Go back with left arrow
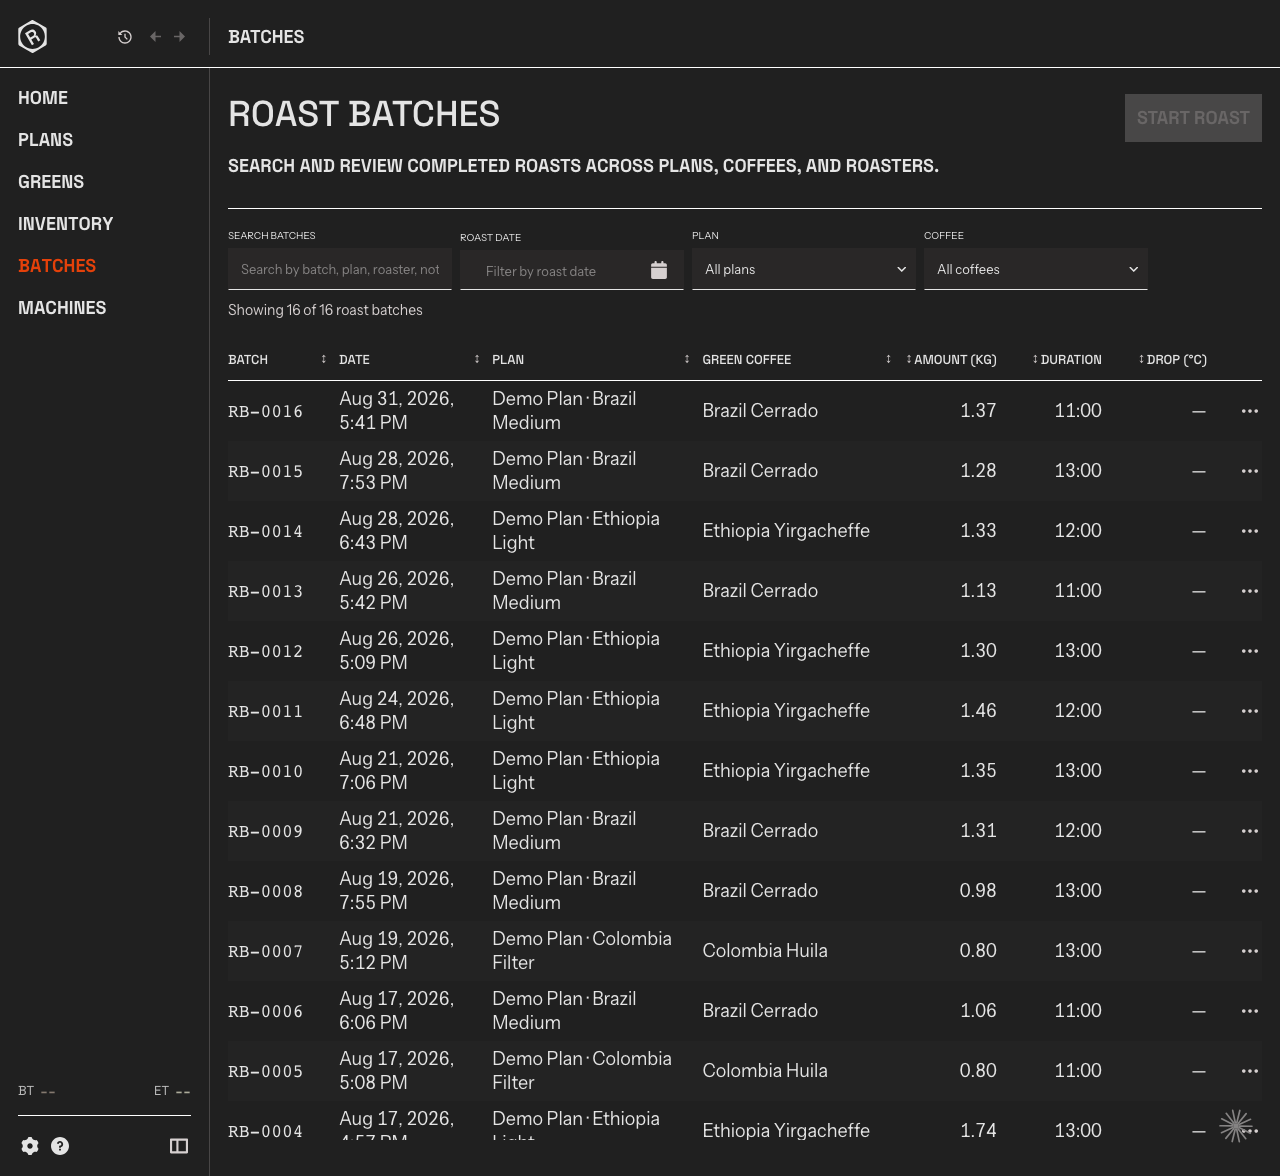1280x1176 pixels. point(155,37)
